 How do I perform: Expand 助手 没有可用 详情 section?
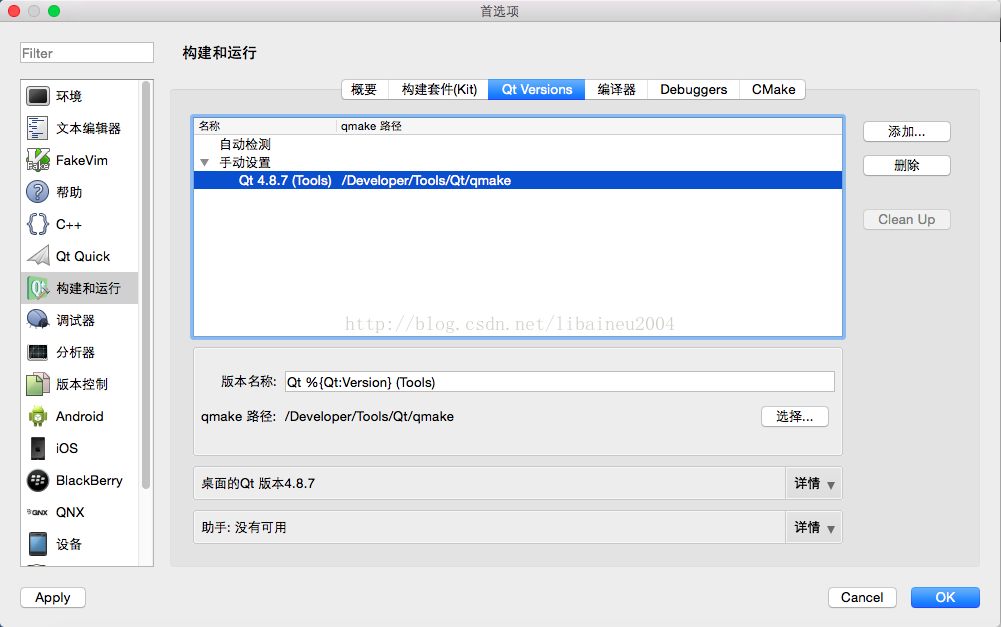pos(814,527)
